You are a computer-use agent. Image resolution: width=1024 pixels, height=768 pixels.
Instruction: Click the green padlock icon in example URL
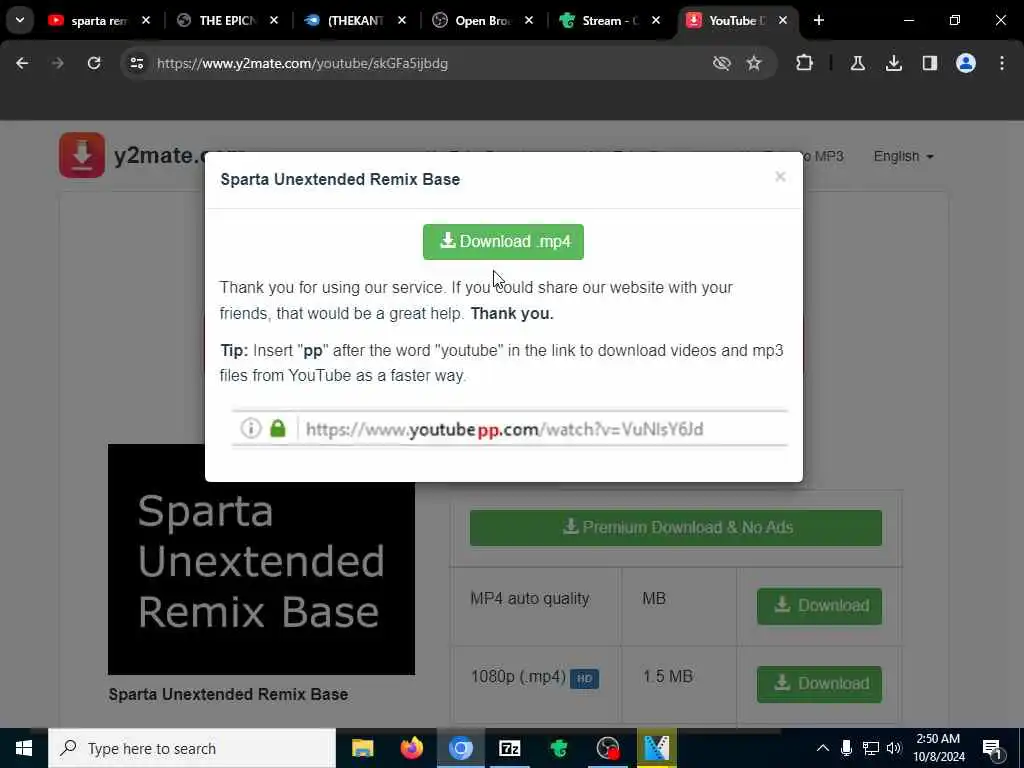click(278, 428)
